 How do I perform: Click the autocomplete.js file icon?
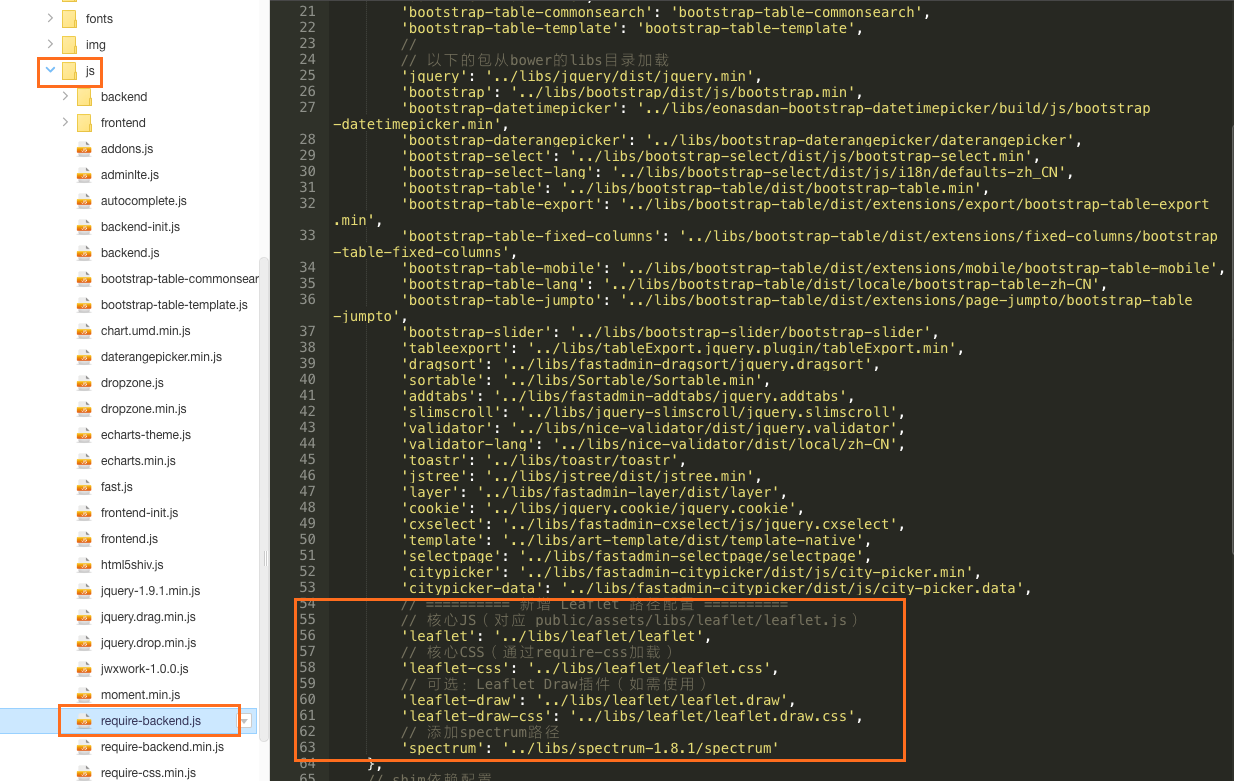[x=84, y=200]
